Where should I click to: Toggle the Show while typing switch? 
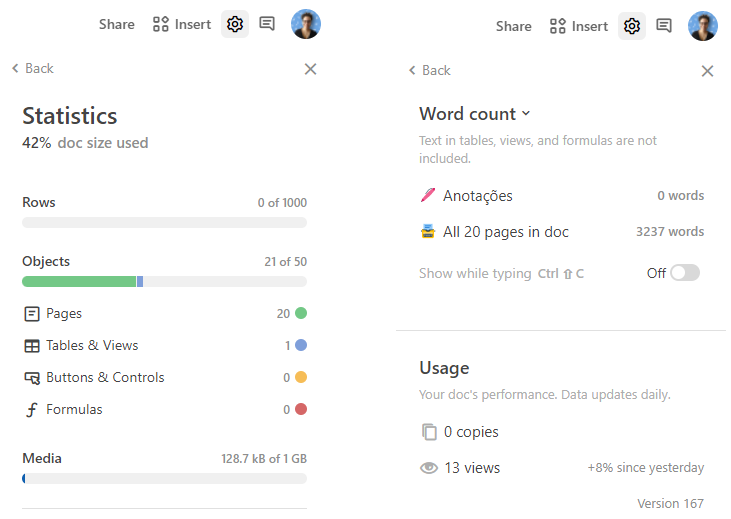point(685,273)
